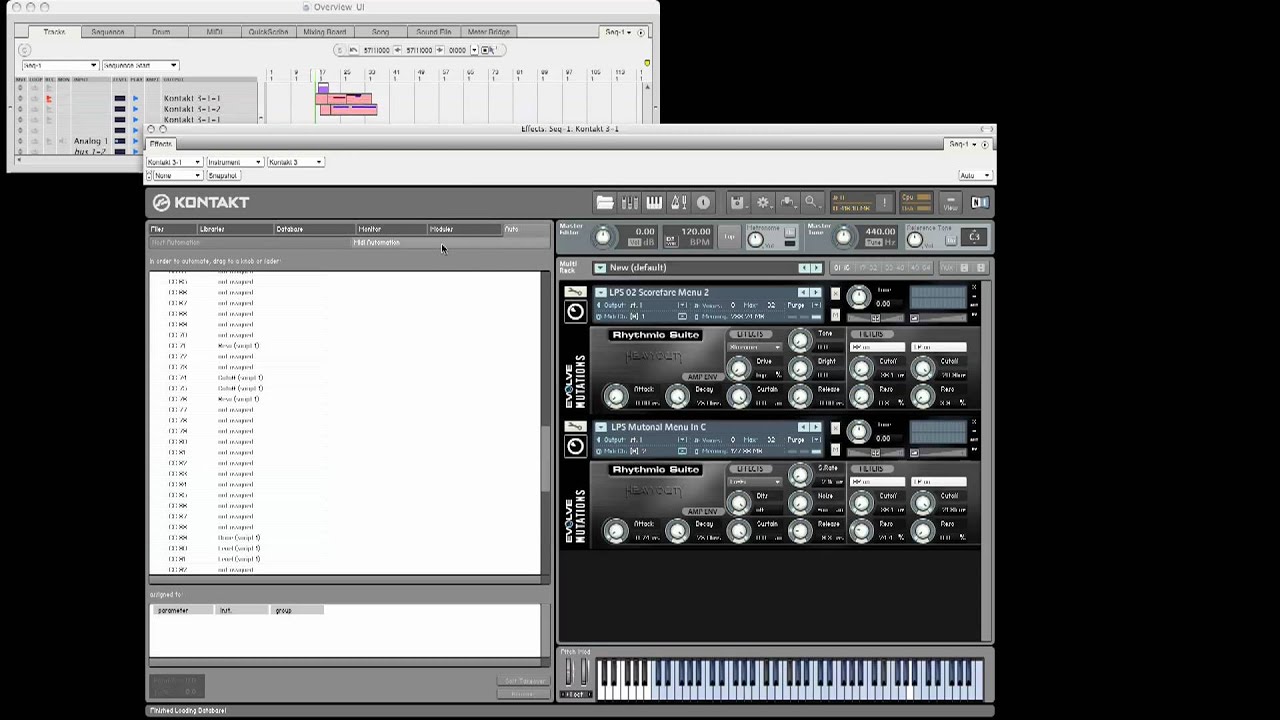Open the LPS 02 Scorefare Menu 2 dropdown arrow

601,293
